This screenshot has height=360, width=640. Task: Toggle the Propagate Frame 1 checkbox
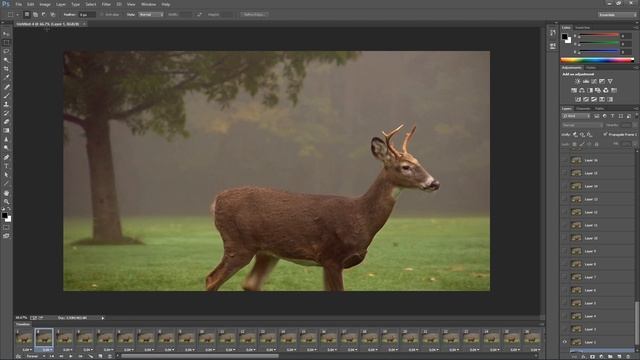coord(605,134)
